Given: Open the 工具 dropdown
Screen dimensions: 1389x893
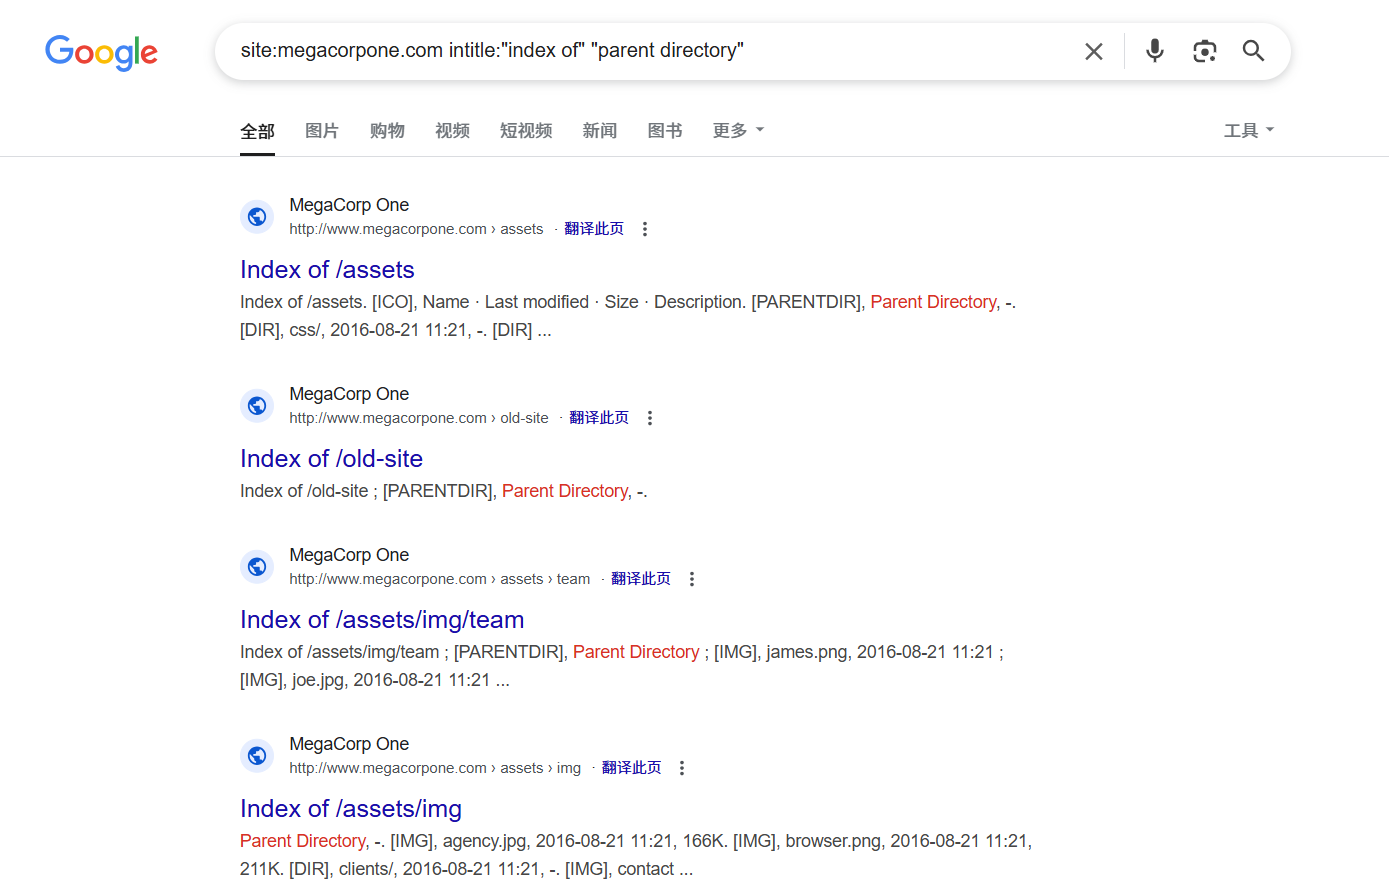Looking at the screenshot, I should click(1249, 131).
